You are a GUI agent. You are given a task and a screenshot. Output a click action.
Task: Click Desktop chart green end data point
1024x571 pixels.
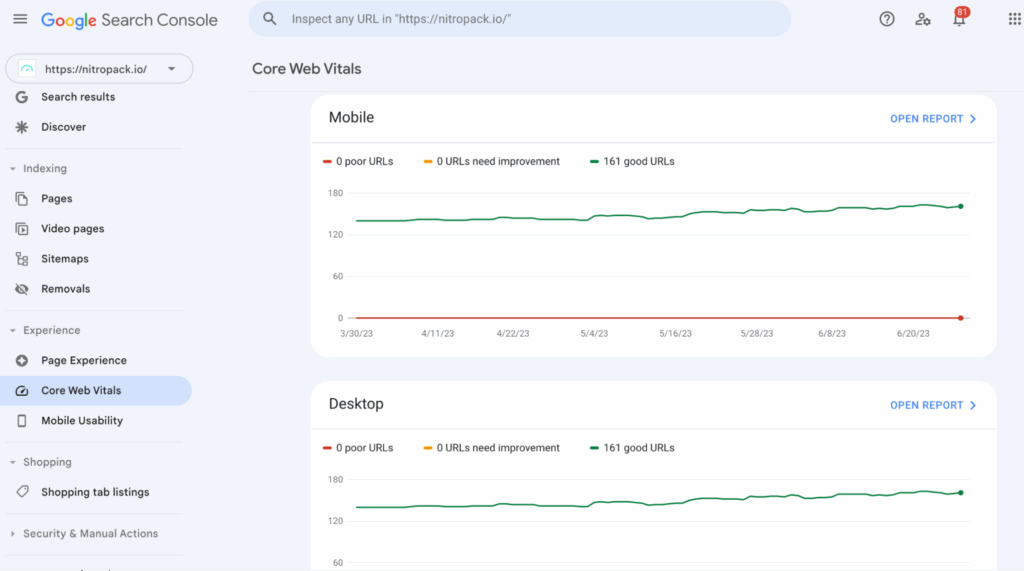(x=961, y=493)
